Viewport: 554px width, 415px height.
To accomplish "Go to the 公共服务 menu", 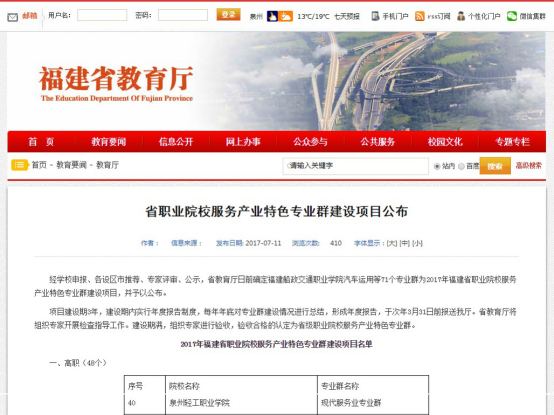I will coord(378,142).
